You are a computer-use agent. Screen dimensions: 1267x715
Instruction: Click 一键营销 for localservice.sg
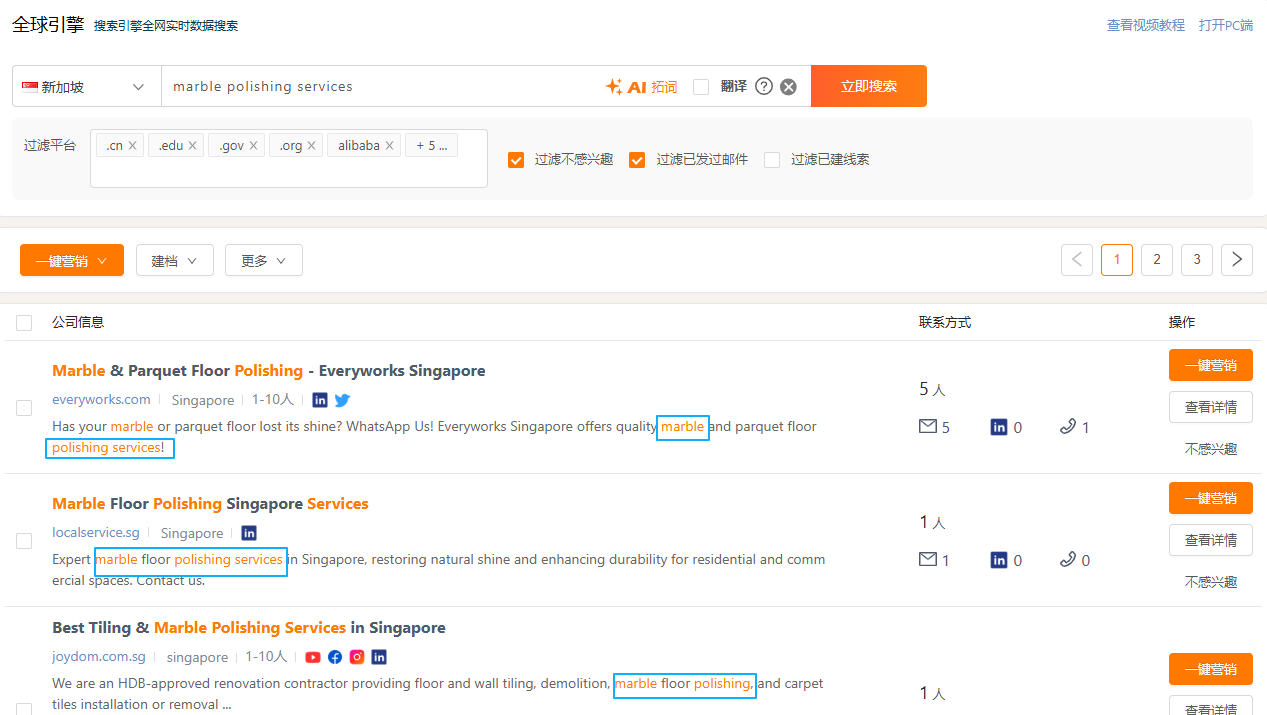(x=1211, y=498)
